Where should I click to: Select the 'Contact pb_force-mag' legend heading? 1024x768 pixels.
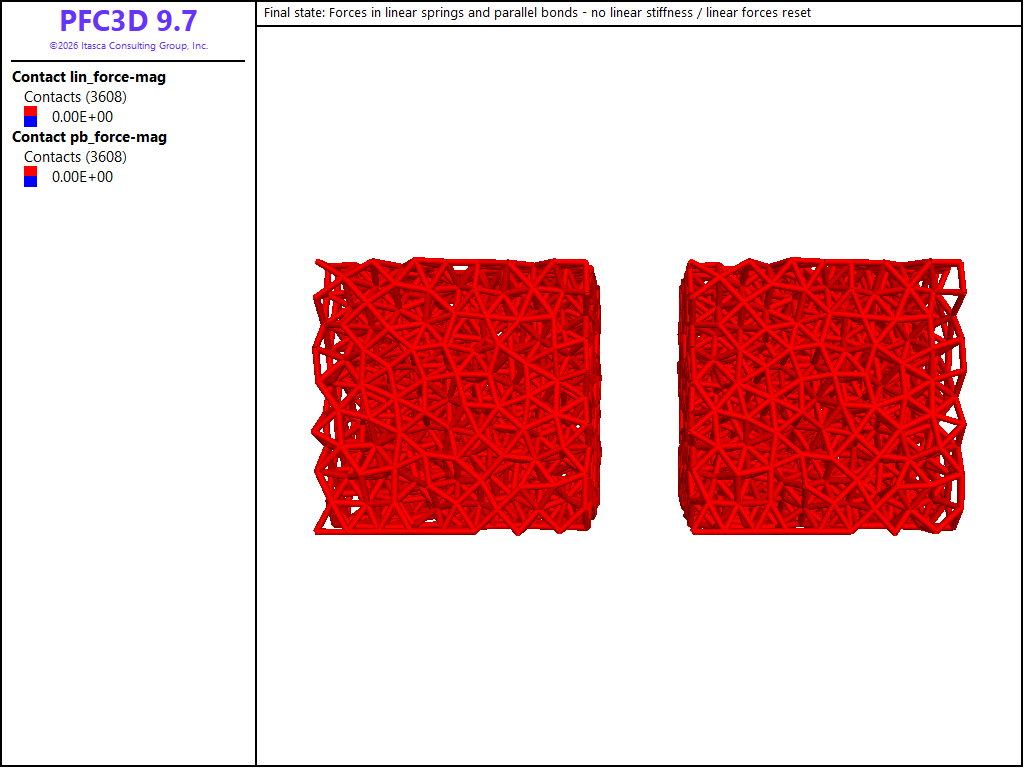[89, 136]
